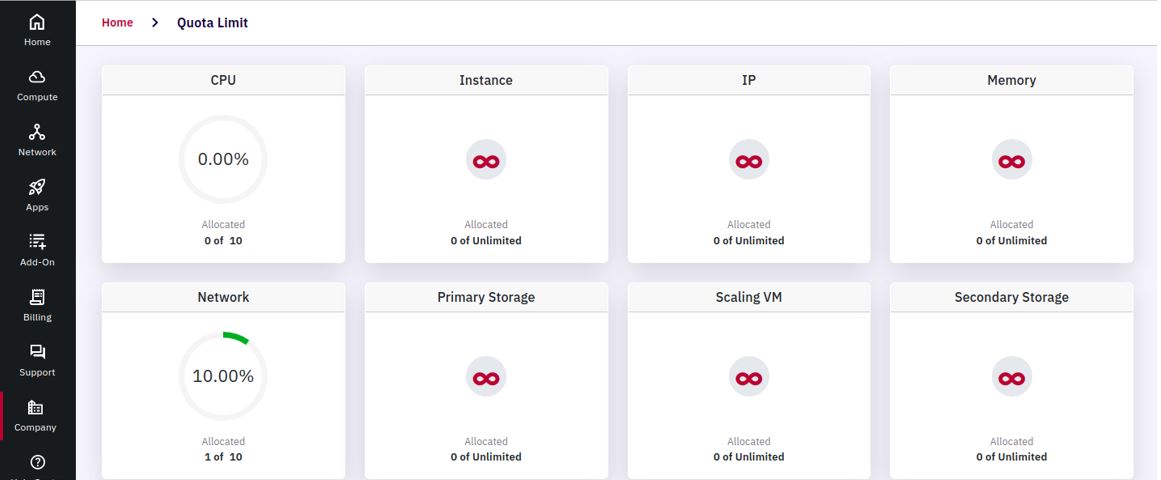Click the Quota Limit breadcrumb text
1161x480 pixels.
(x=213, y=23)
